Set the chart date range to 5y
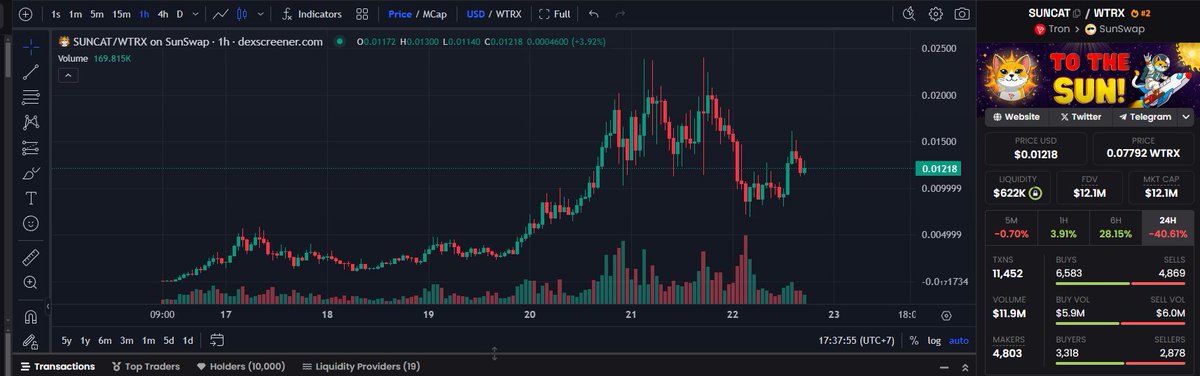 coord(66,341)
